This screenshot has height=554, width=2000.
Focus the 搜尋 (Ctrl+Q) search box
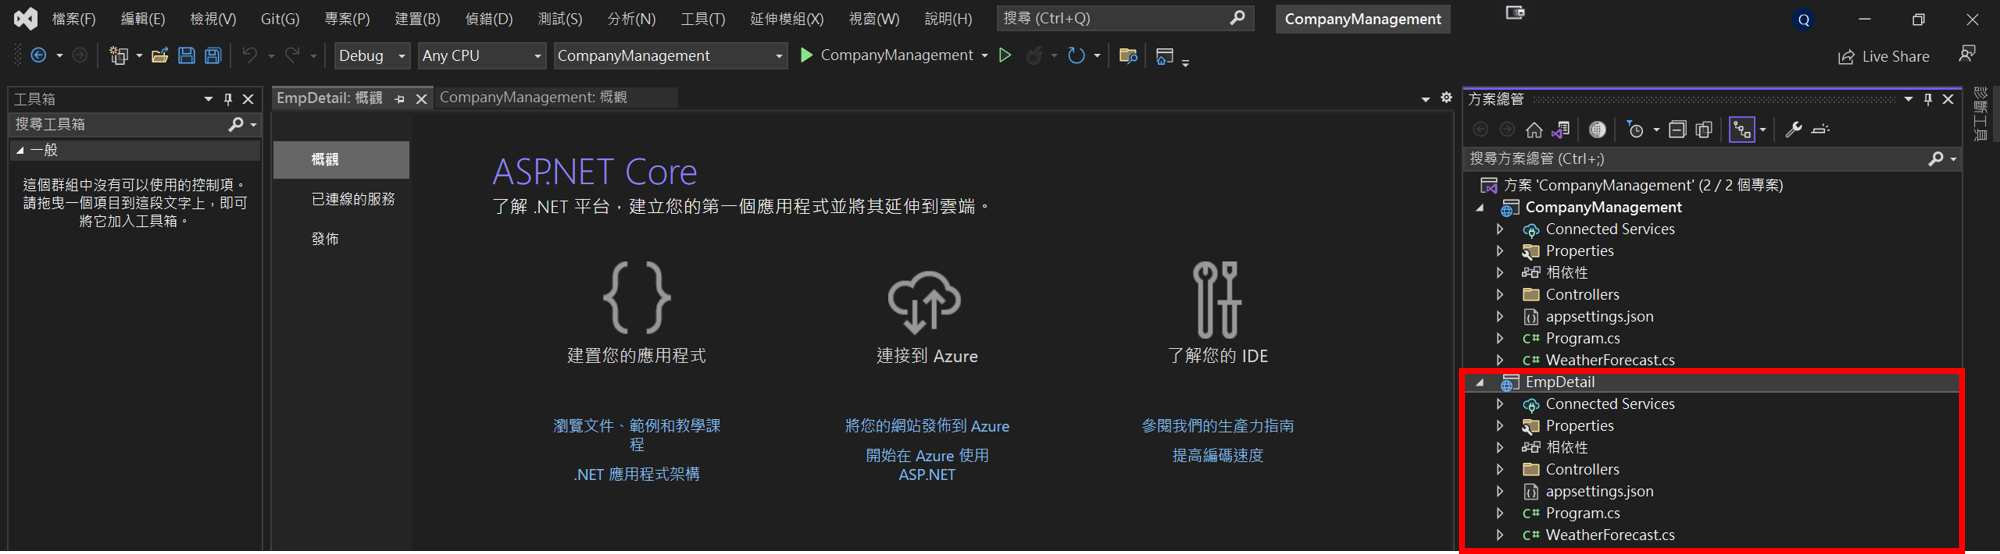click(1125, 18)
